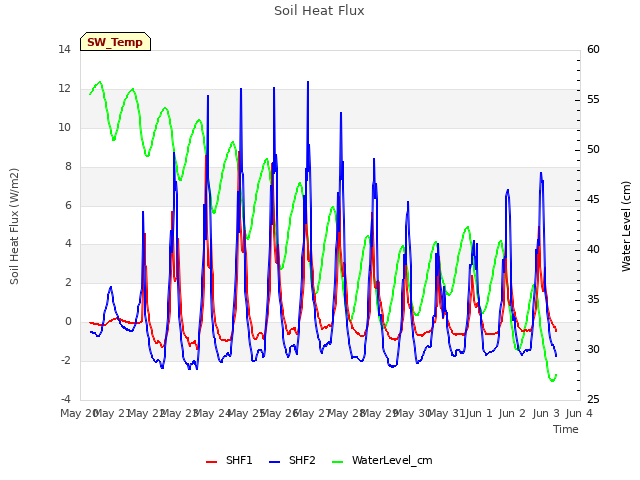This screenshot has width=640, height=480.
Task: Click the left axis value 2
Action: point(68,282)
